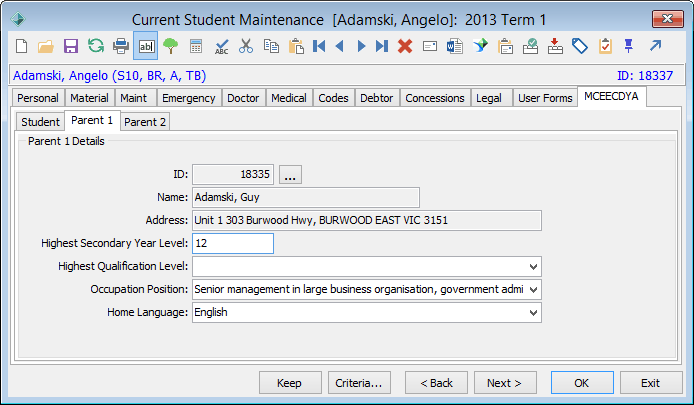Click the application icon in title bar
This screenshot has width=694, height=405.
pyautogui.click(x=18, y=19)
